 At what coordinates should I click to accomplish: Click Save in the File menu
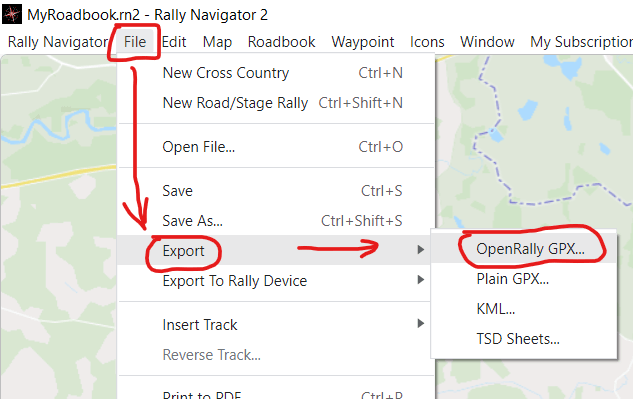pos(276,191)
